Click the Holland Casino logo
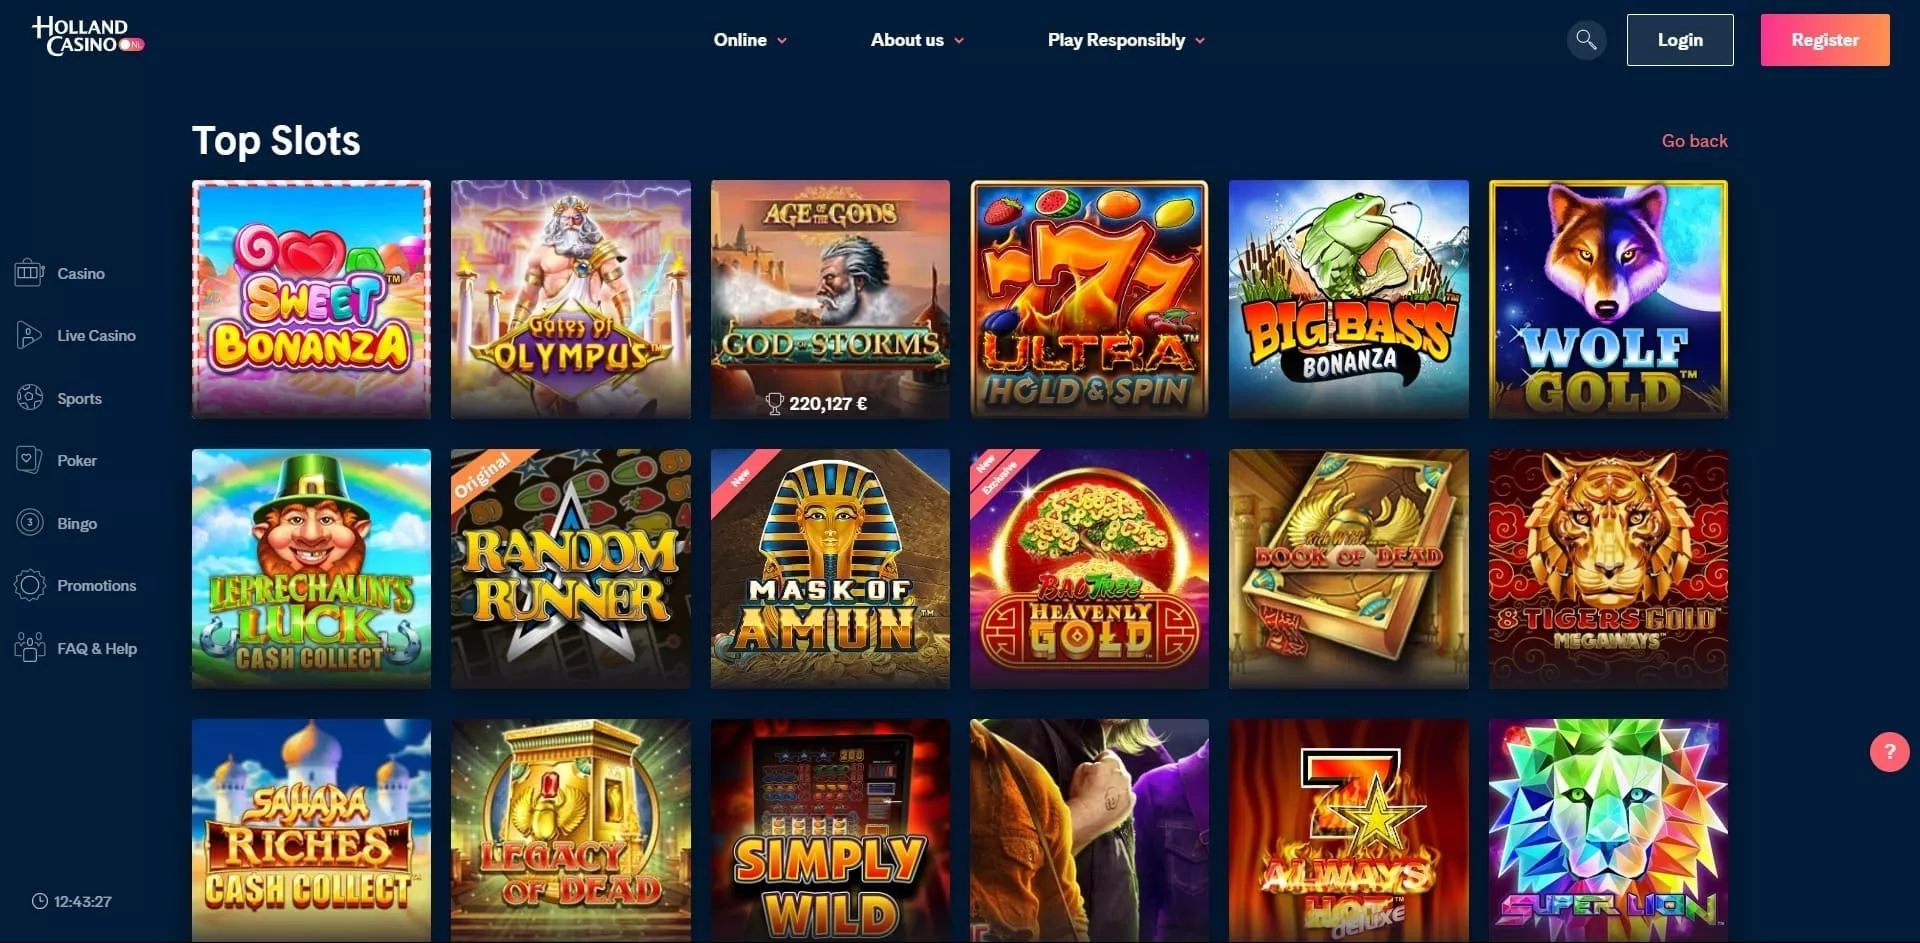The image size is (1920, 943). coord(88,36)
